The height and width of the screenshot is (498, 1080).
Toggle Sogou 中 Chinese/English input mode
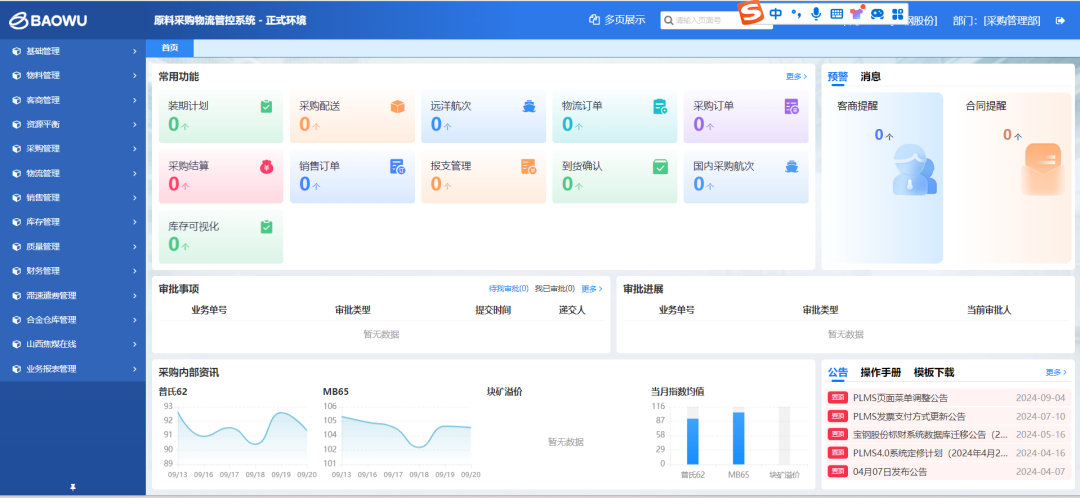tap(776, 14)
